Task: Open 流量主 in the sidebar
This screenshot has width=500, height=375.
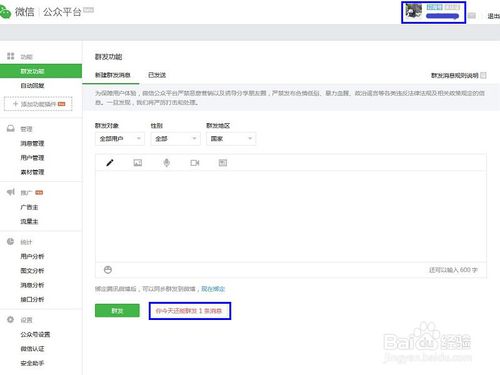Action: click(29, 221)
